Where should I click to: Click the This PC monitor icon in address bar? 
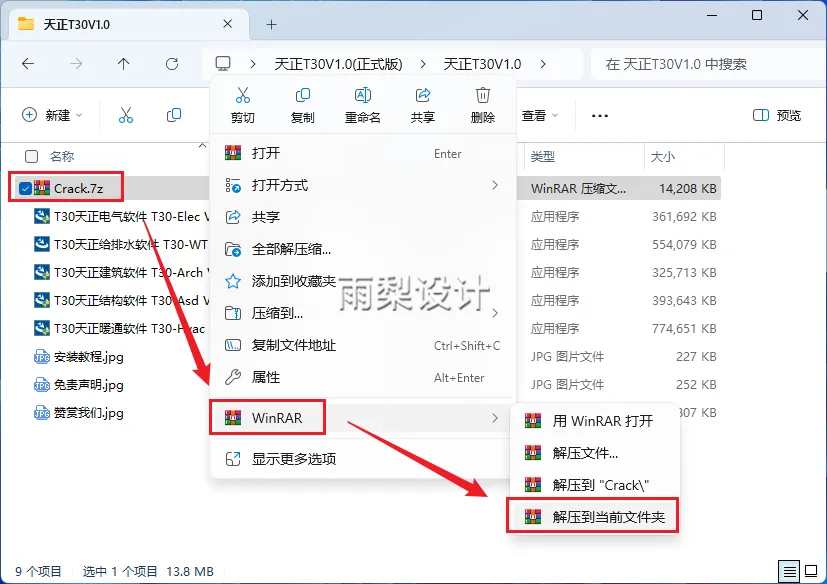[x=223, y=64]
